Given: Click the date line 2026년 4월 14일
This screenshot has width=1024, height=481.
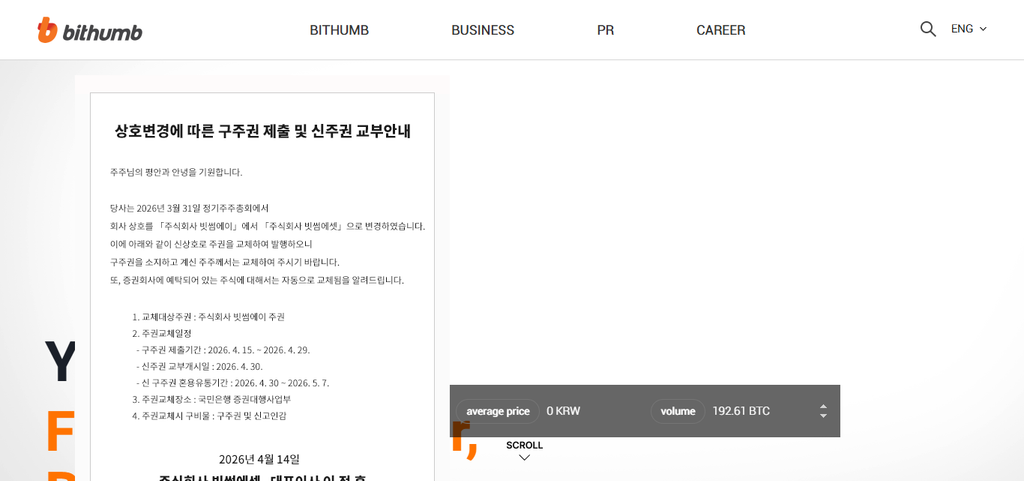Looking at the screenshot, I should [x=259, y=459].
